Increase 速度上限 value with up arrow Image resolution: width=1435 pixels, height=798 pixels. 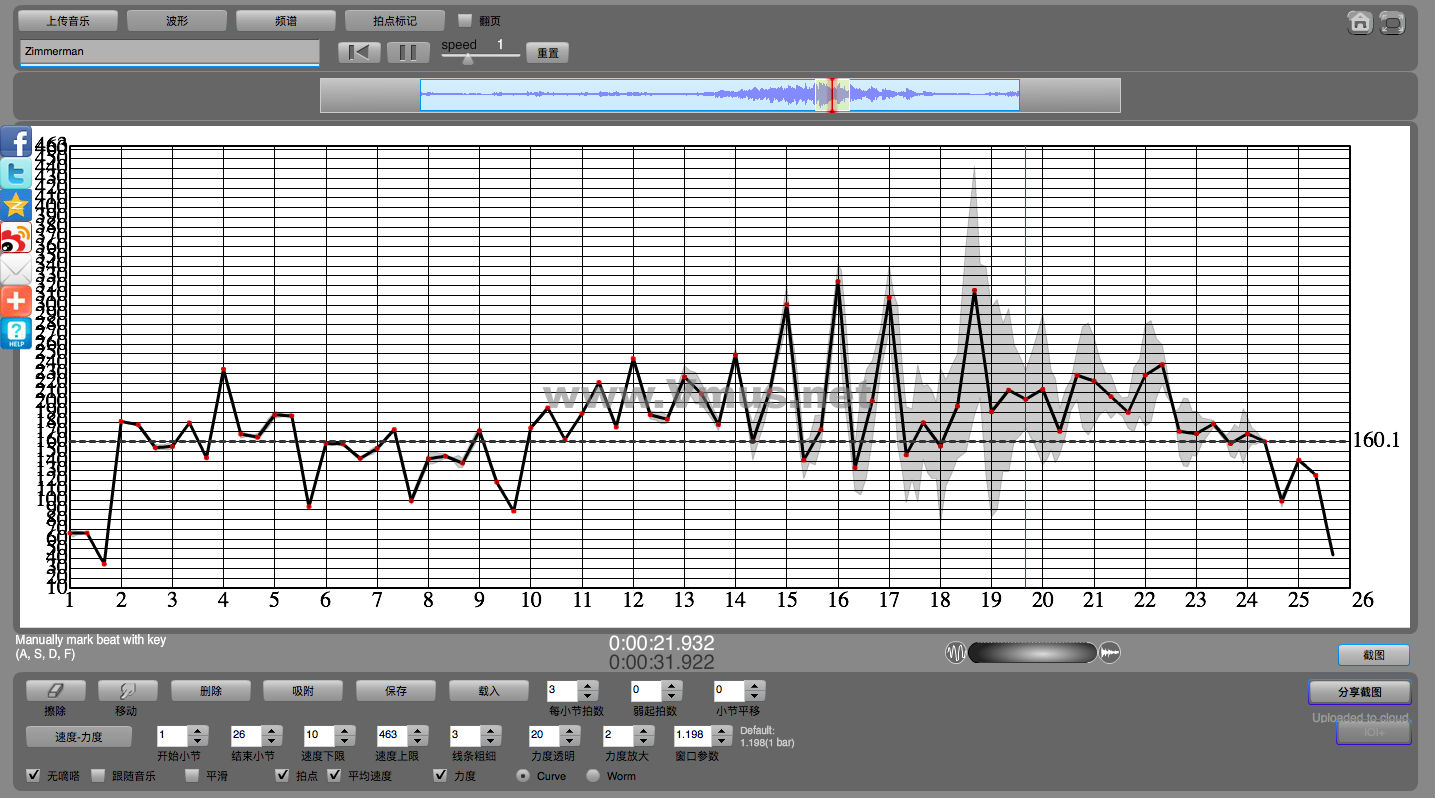(x=418, y=730)
